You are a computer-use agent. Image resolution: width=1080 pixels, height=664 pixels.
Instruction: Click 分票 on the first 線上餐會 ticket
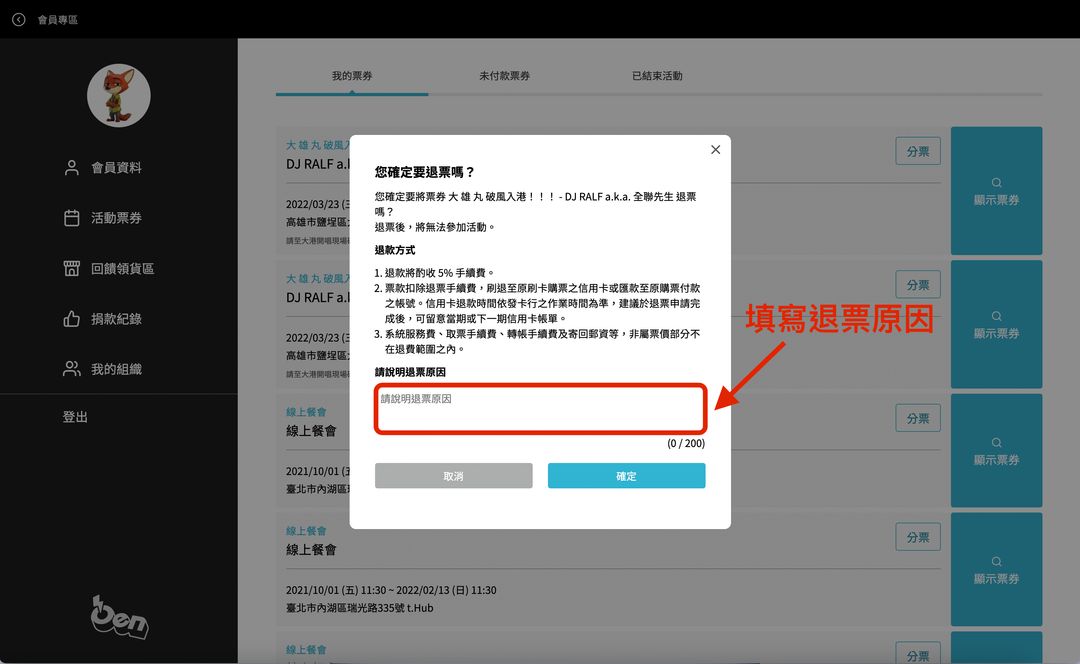click(917, 419)
